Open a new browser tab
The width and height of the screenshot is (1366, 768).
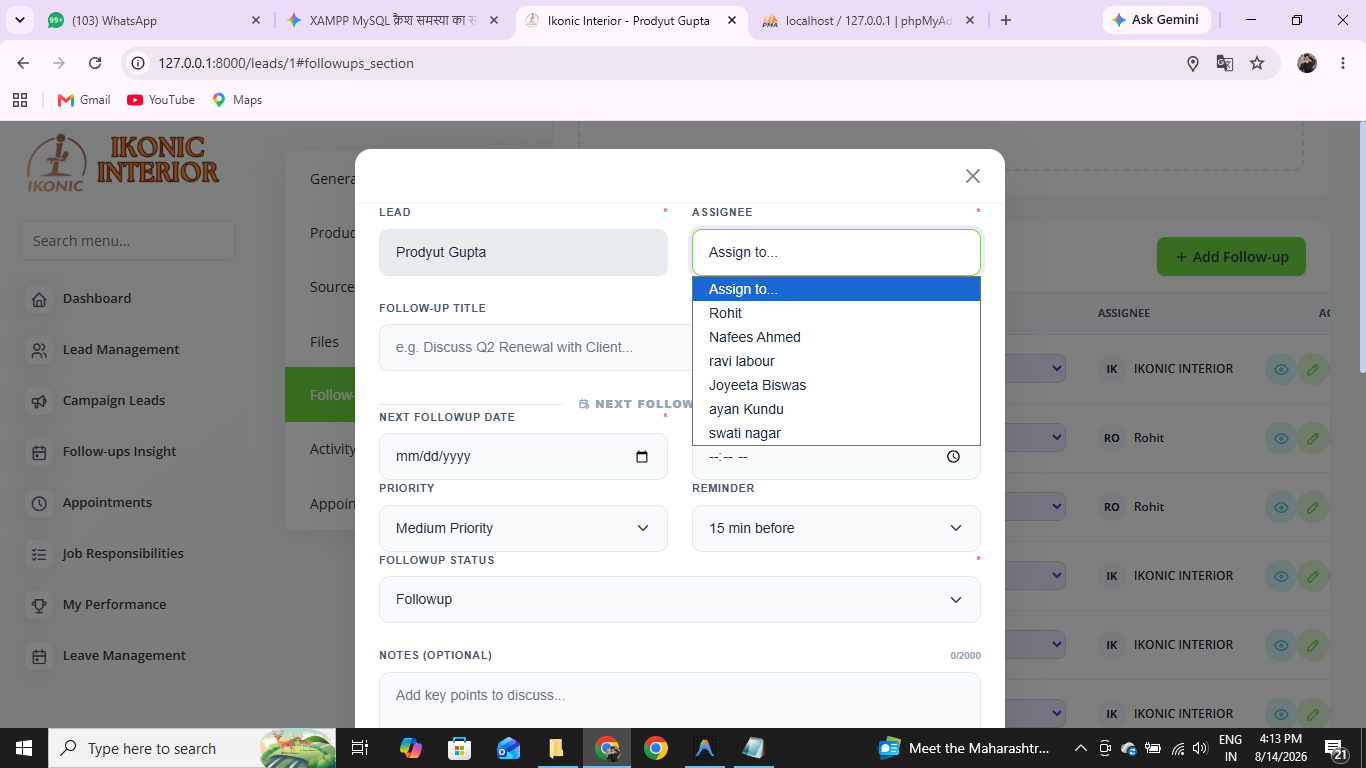pyautogui.click(x=1006, y=20)
